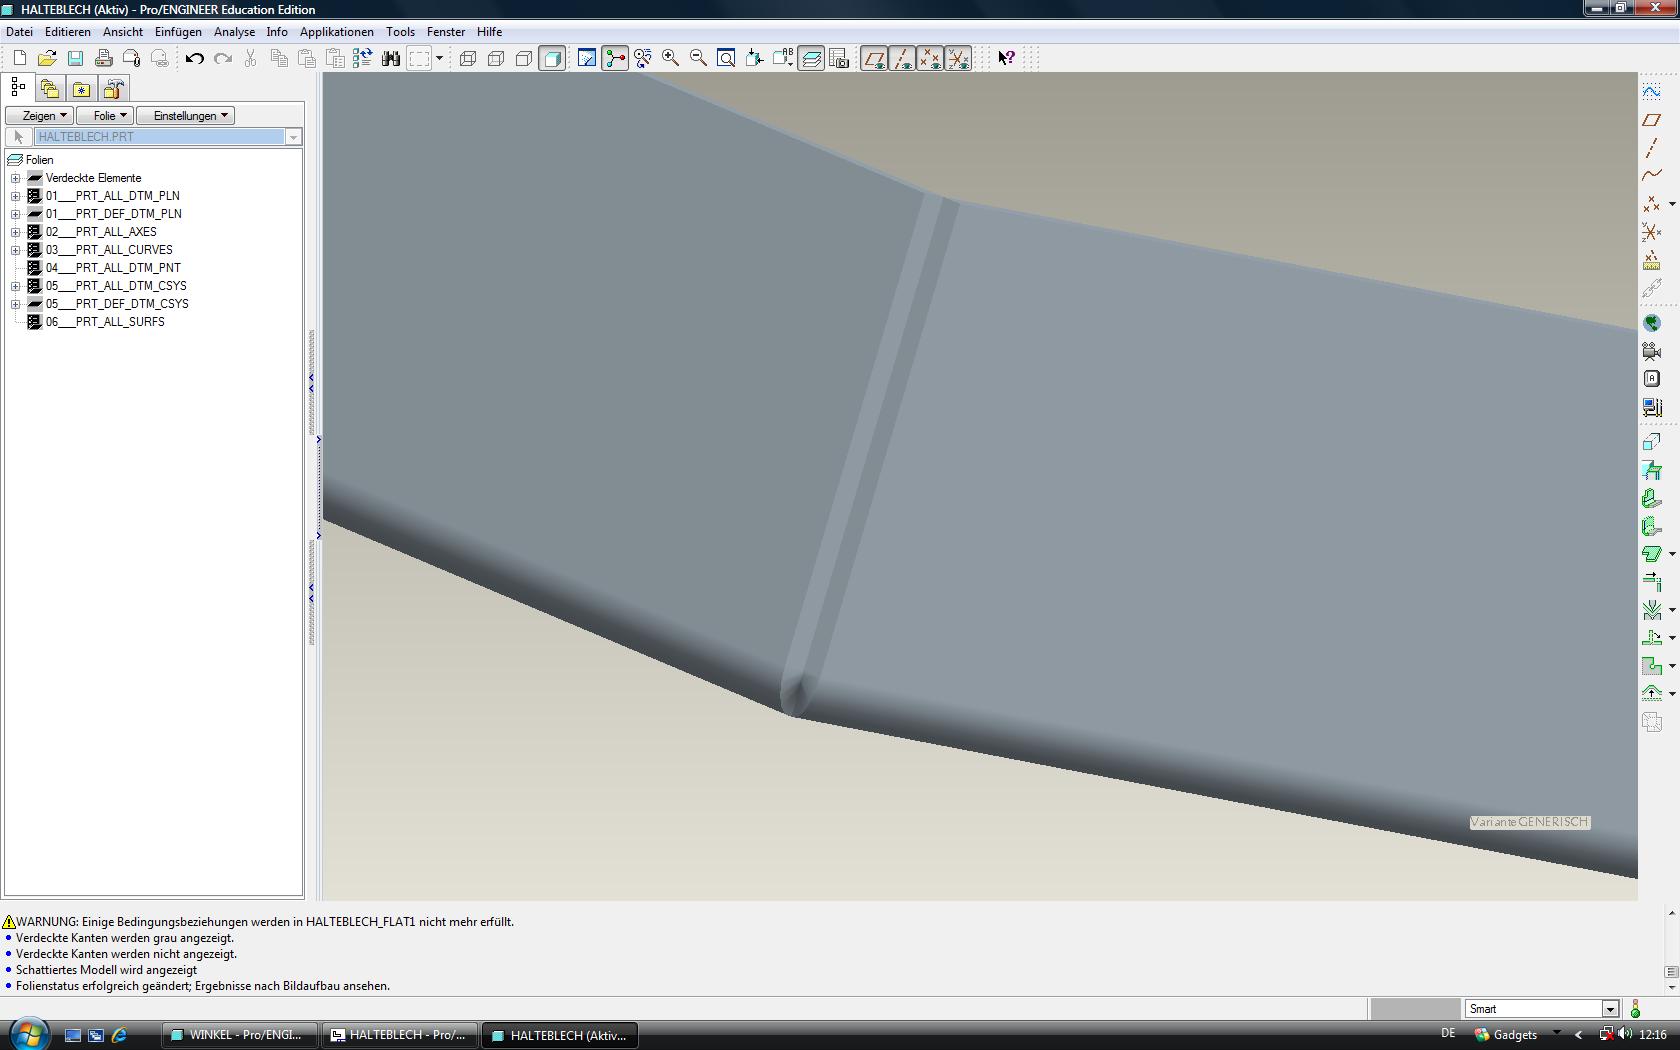Click the binoculars Find icon
Viewport: 1680px width, 1050px height.
(391, 59)
